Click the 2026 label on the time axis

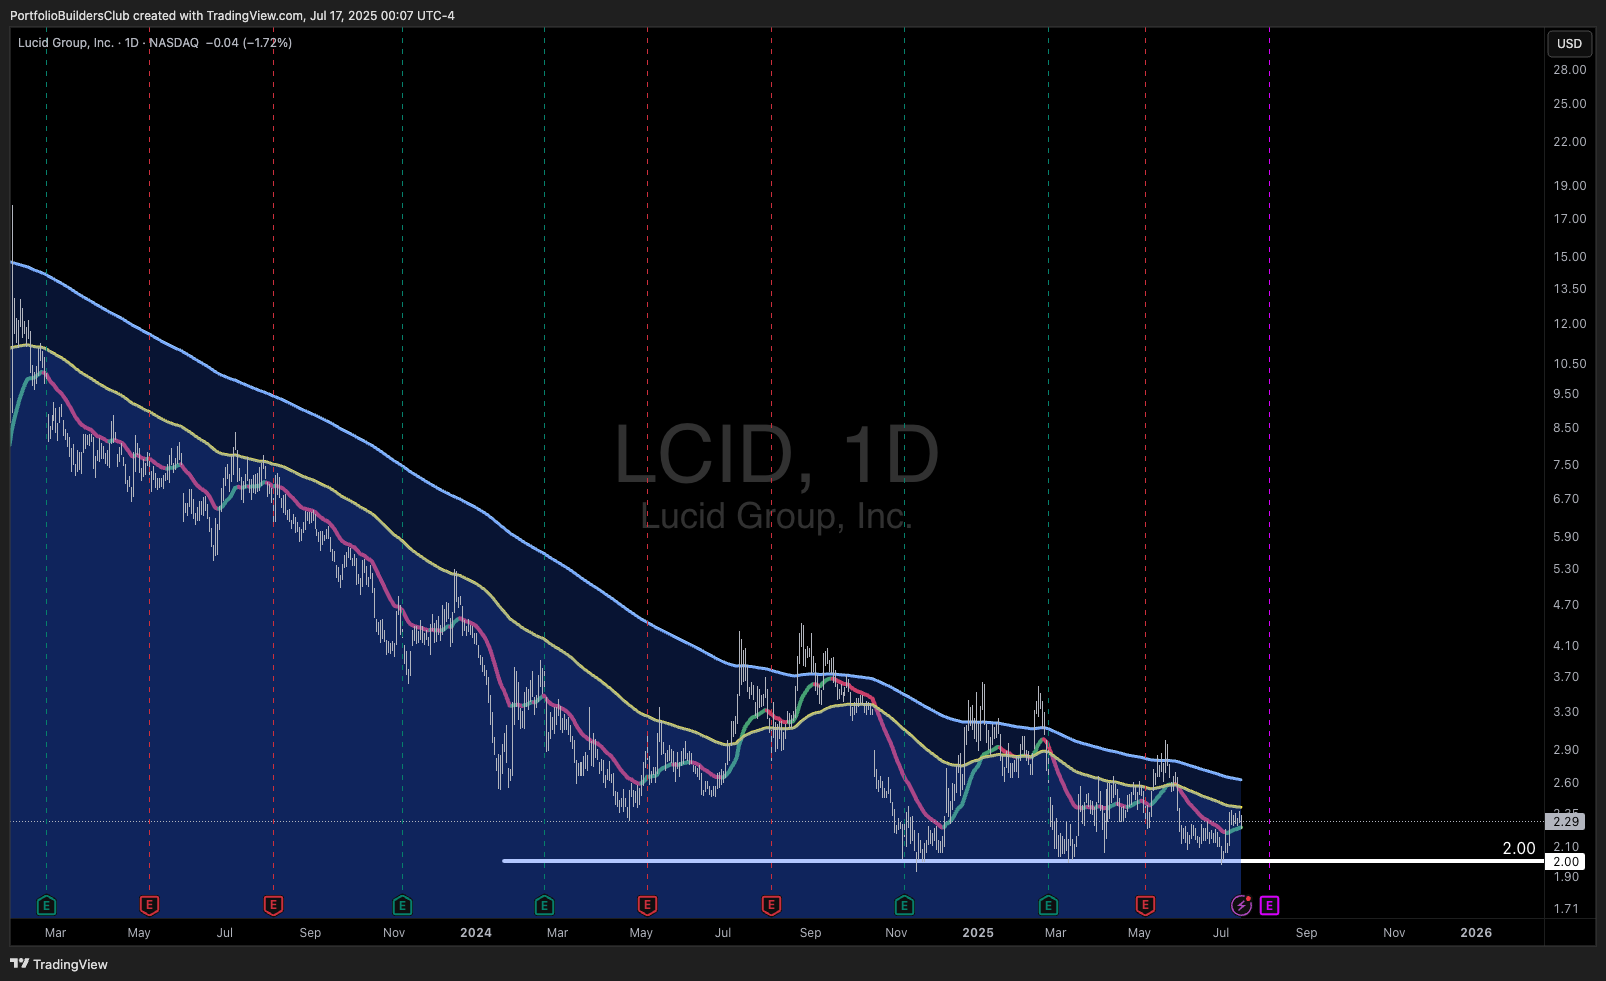pyautogui.click(x=1476, y=933)
